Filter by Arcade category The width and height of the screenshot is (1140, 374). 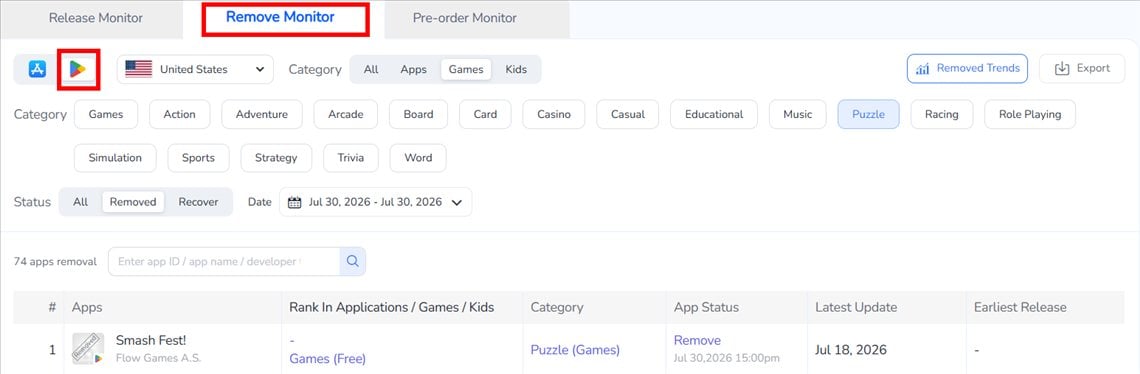(345, 114)
